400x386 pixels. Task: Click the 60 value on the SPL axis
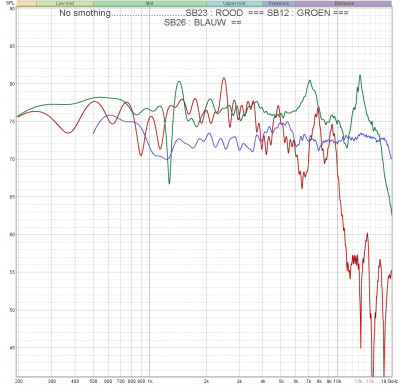click(12, 235)
